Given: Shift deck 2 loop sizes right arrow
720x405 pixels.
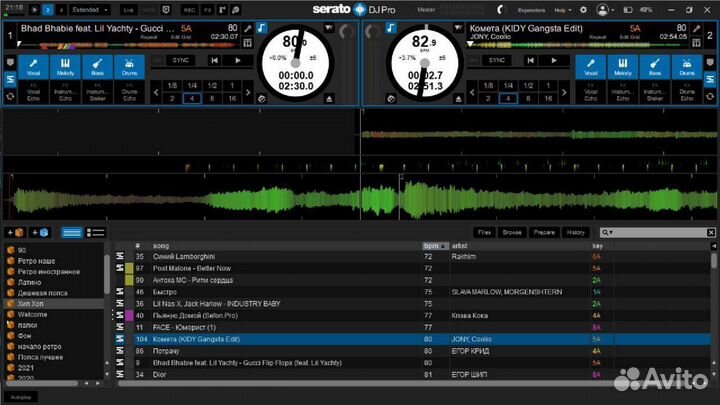Looking at the screenshot, I should [564, 92].
